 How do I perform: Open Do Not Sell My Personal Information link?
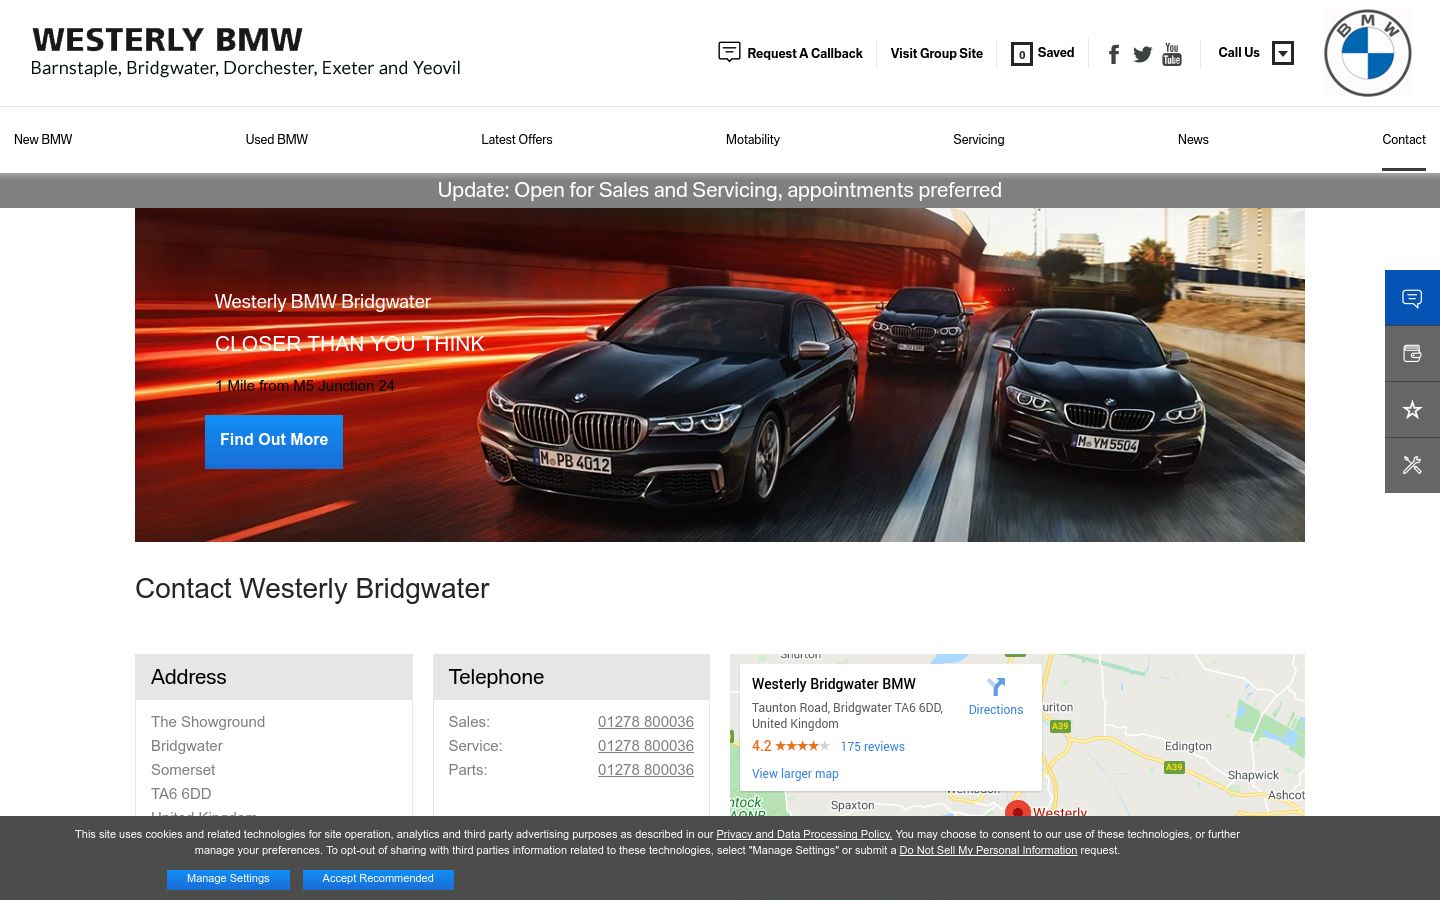[988, 850]
